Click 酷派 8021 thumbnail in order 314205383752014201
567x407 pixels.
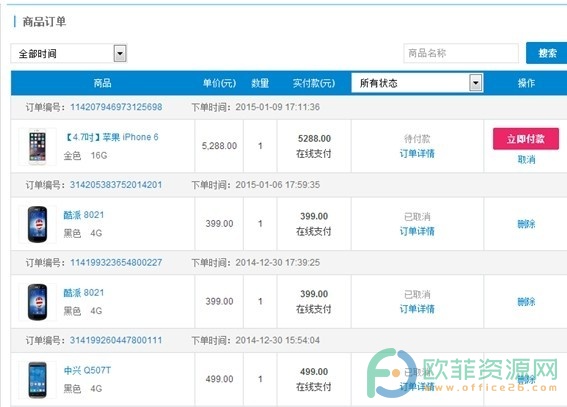38,224
